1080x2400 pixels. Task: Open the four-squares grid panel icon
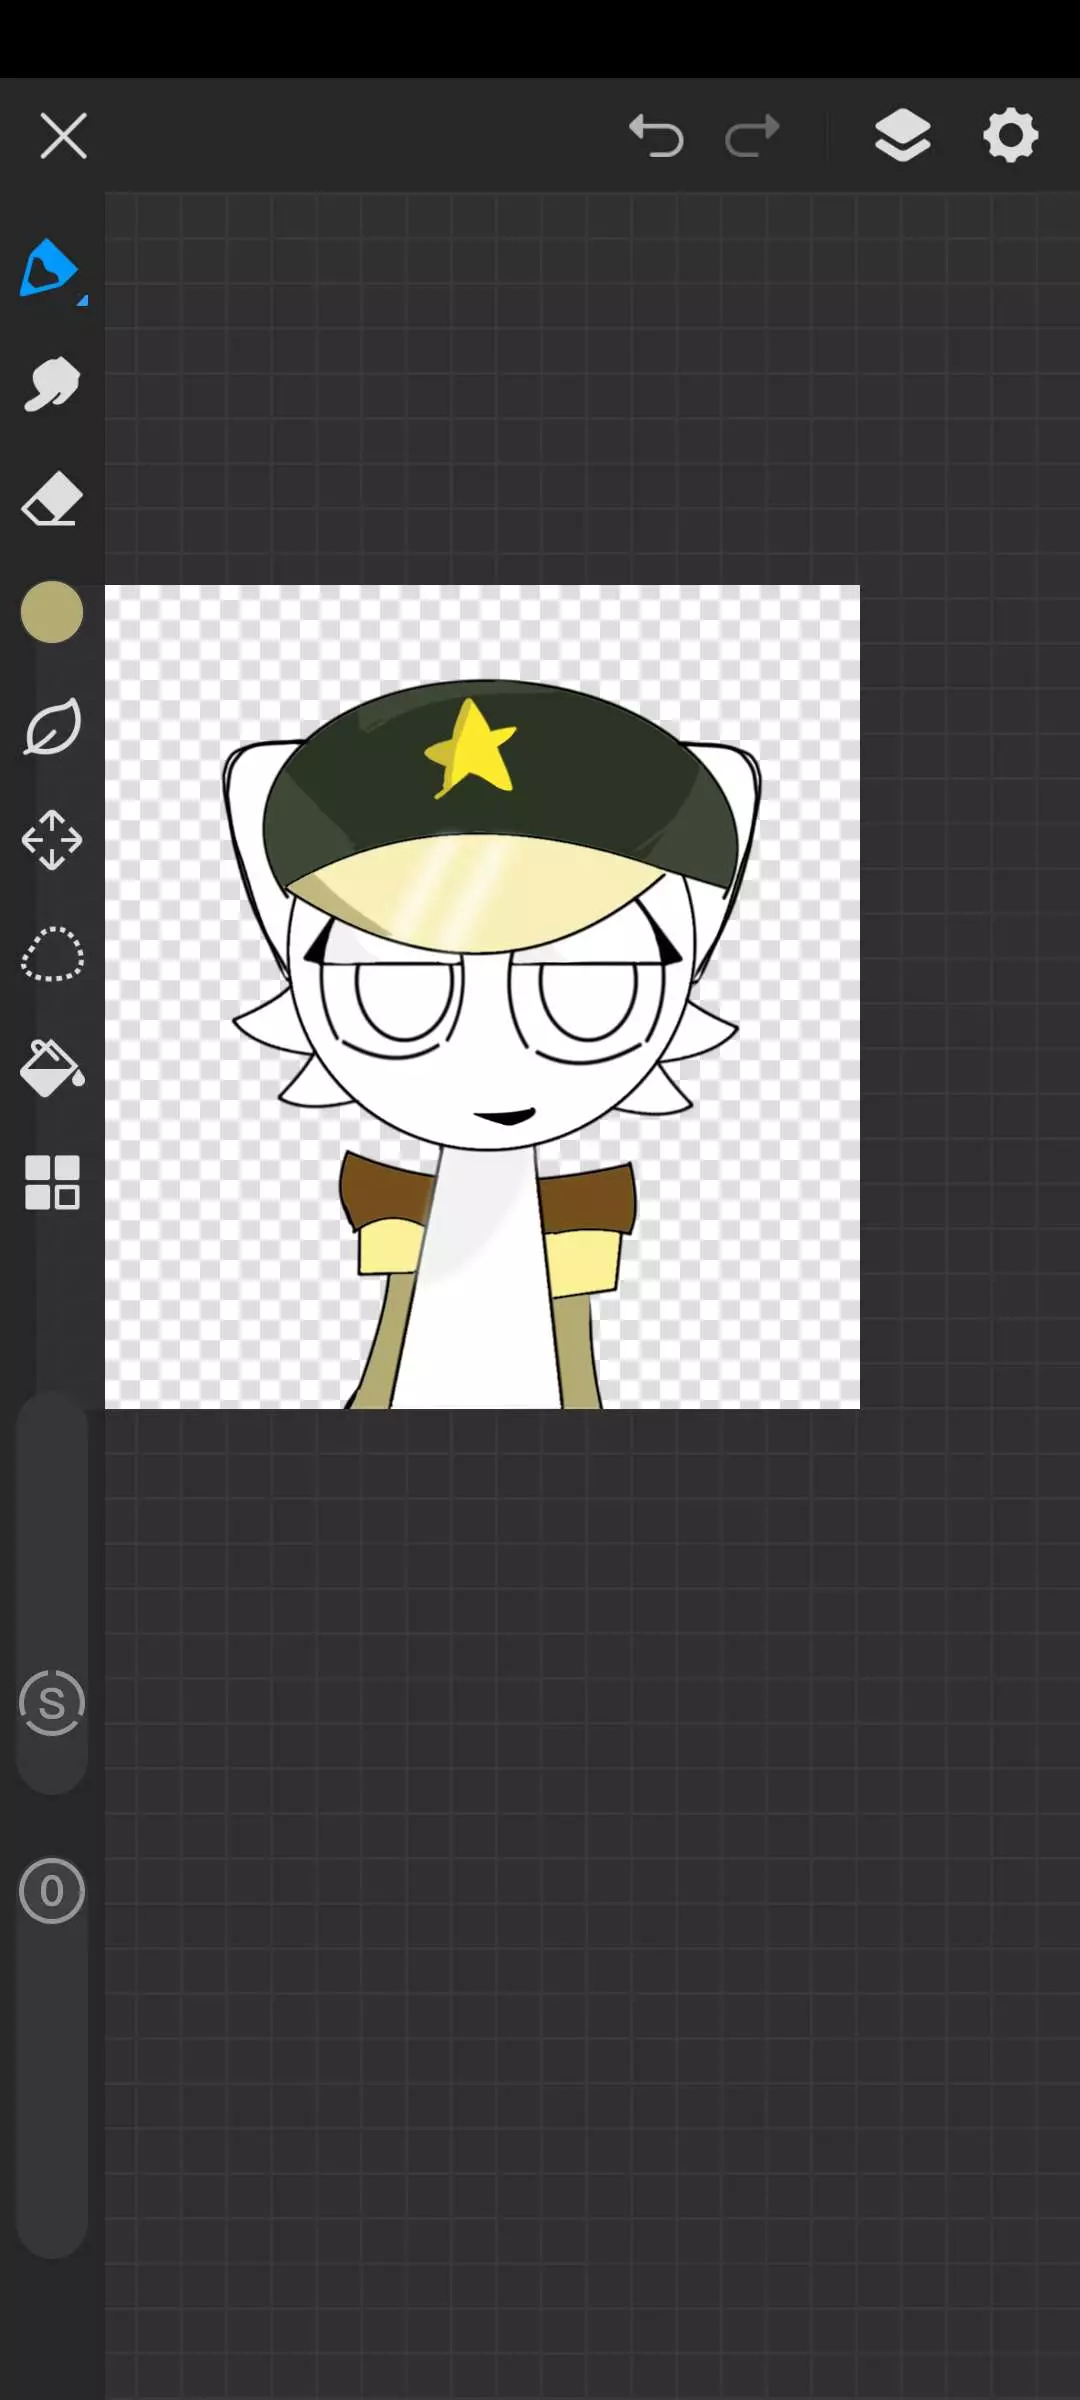click(51, 1183)
